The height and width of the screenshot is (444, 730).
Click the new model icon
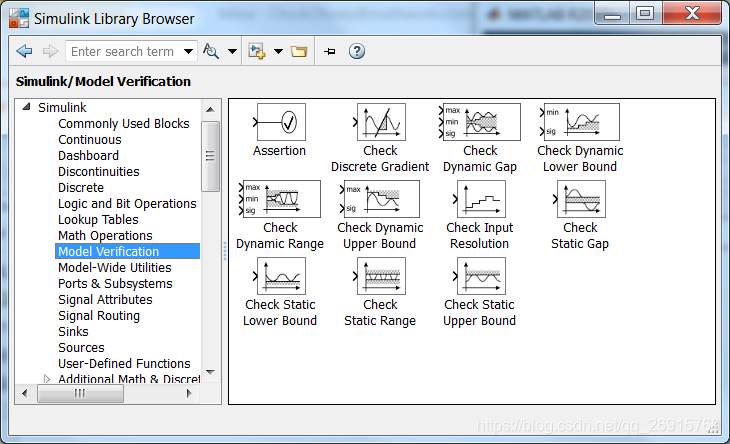coord(257,51)
